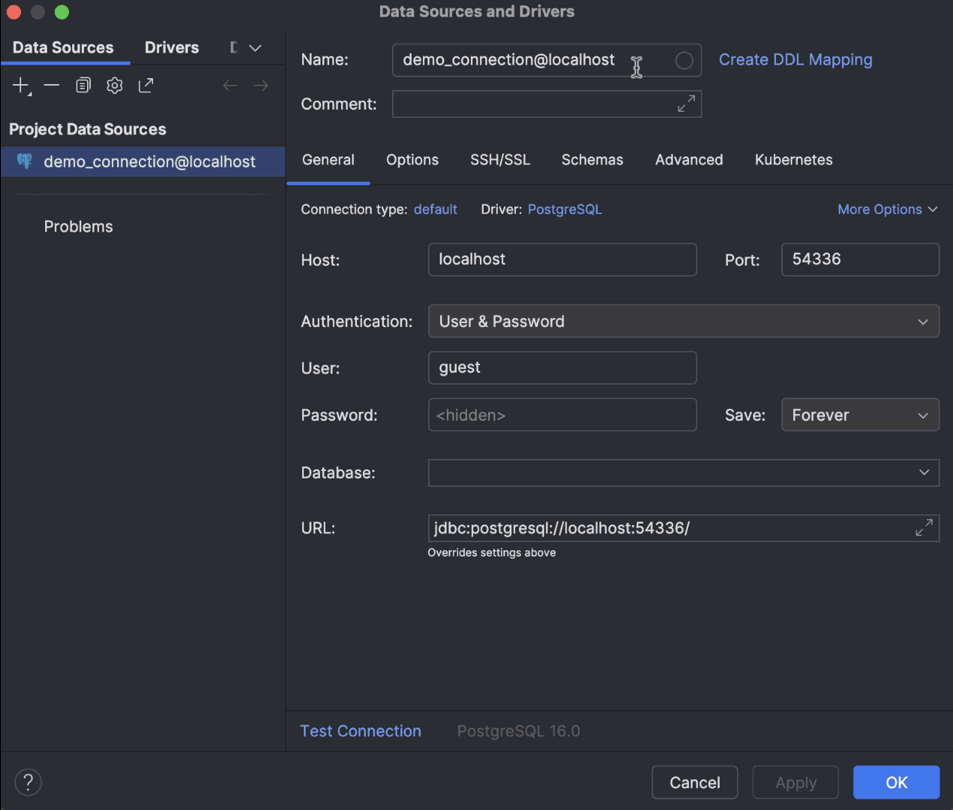Click the Create DDL Mapping link
This screenshot has width=953, height=810.
(795, 60)
